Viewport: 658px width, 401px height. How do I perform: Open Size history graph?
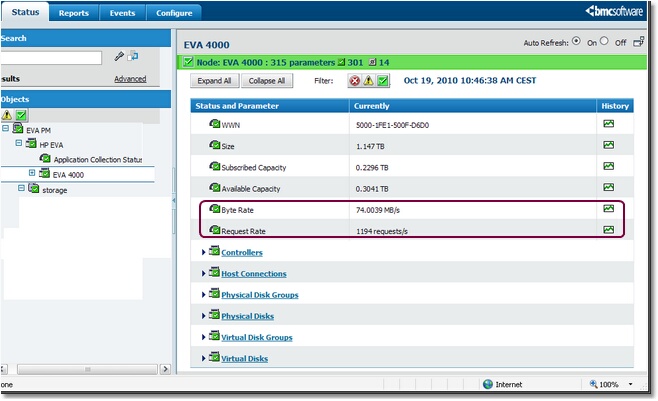[608, 145]
